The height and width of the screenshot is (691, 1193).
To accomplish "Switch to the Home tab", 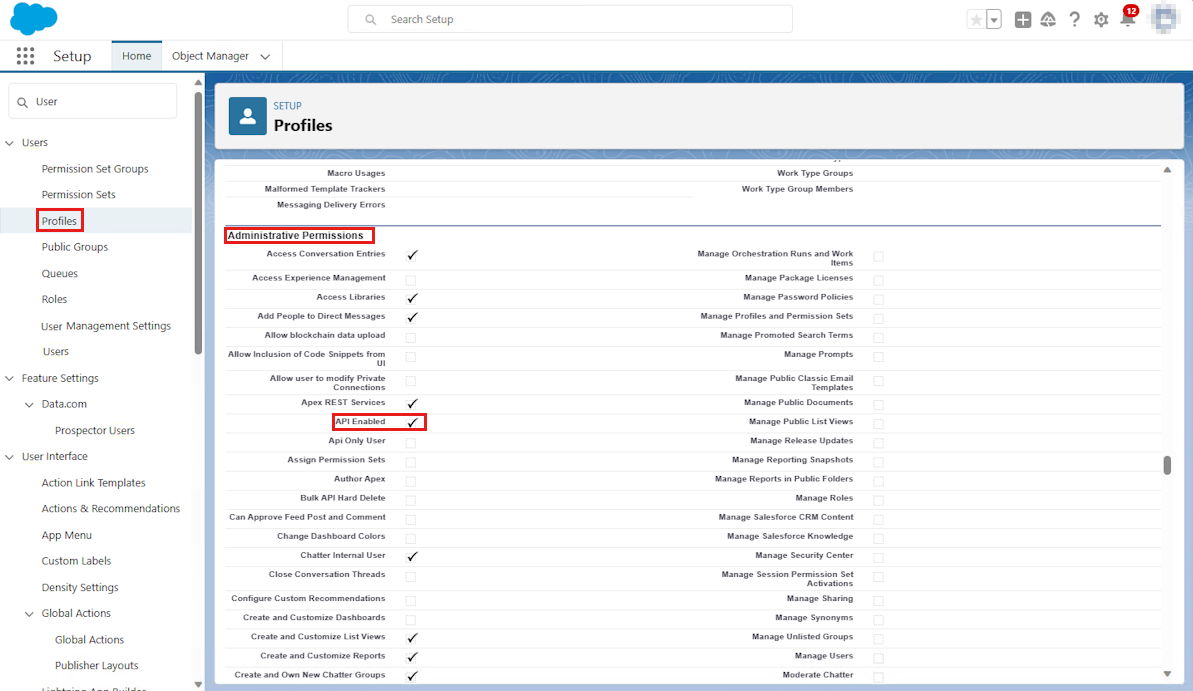I will click(x=136, y=56).
